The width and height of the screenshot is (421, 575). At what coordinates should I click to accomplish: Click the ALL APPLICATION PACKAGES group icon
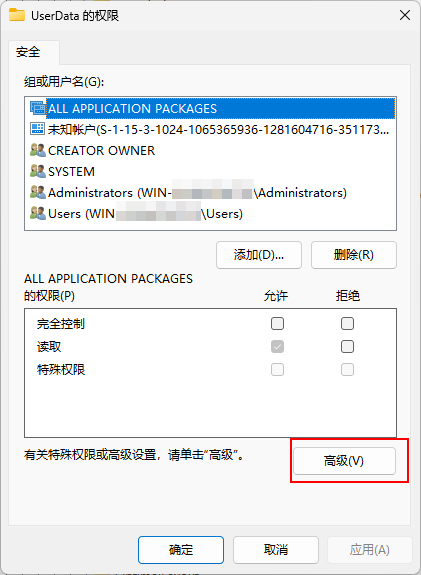click(x=38, y=108)
